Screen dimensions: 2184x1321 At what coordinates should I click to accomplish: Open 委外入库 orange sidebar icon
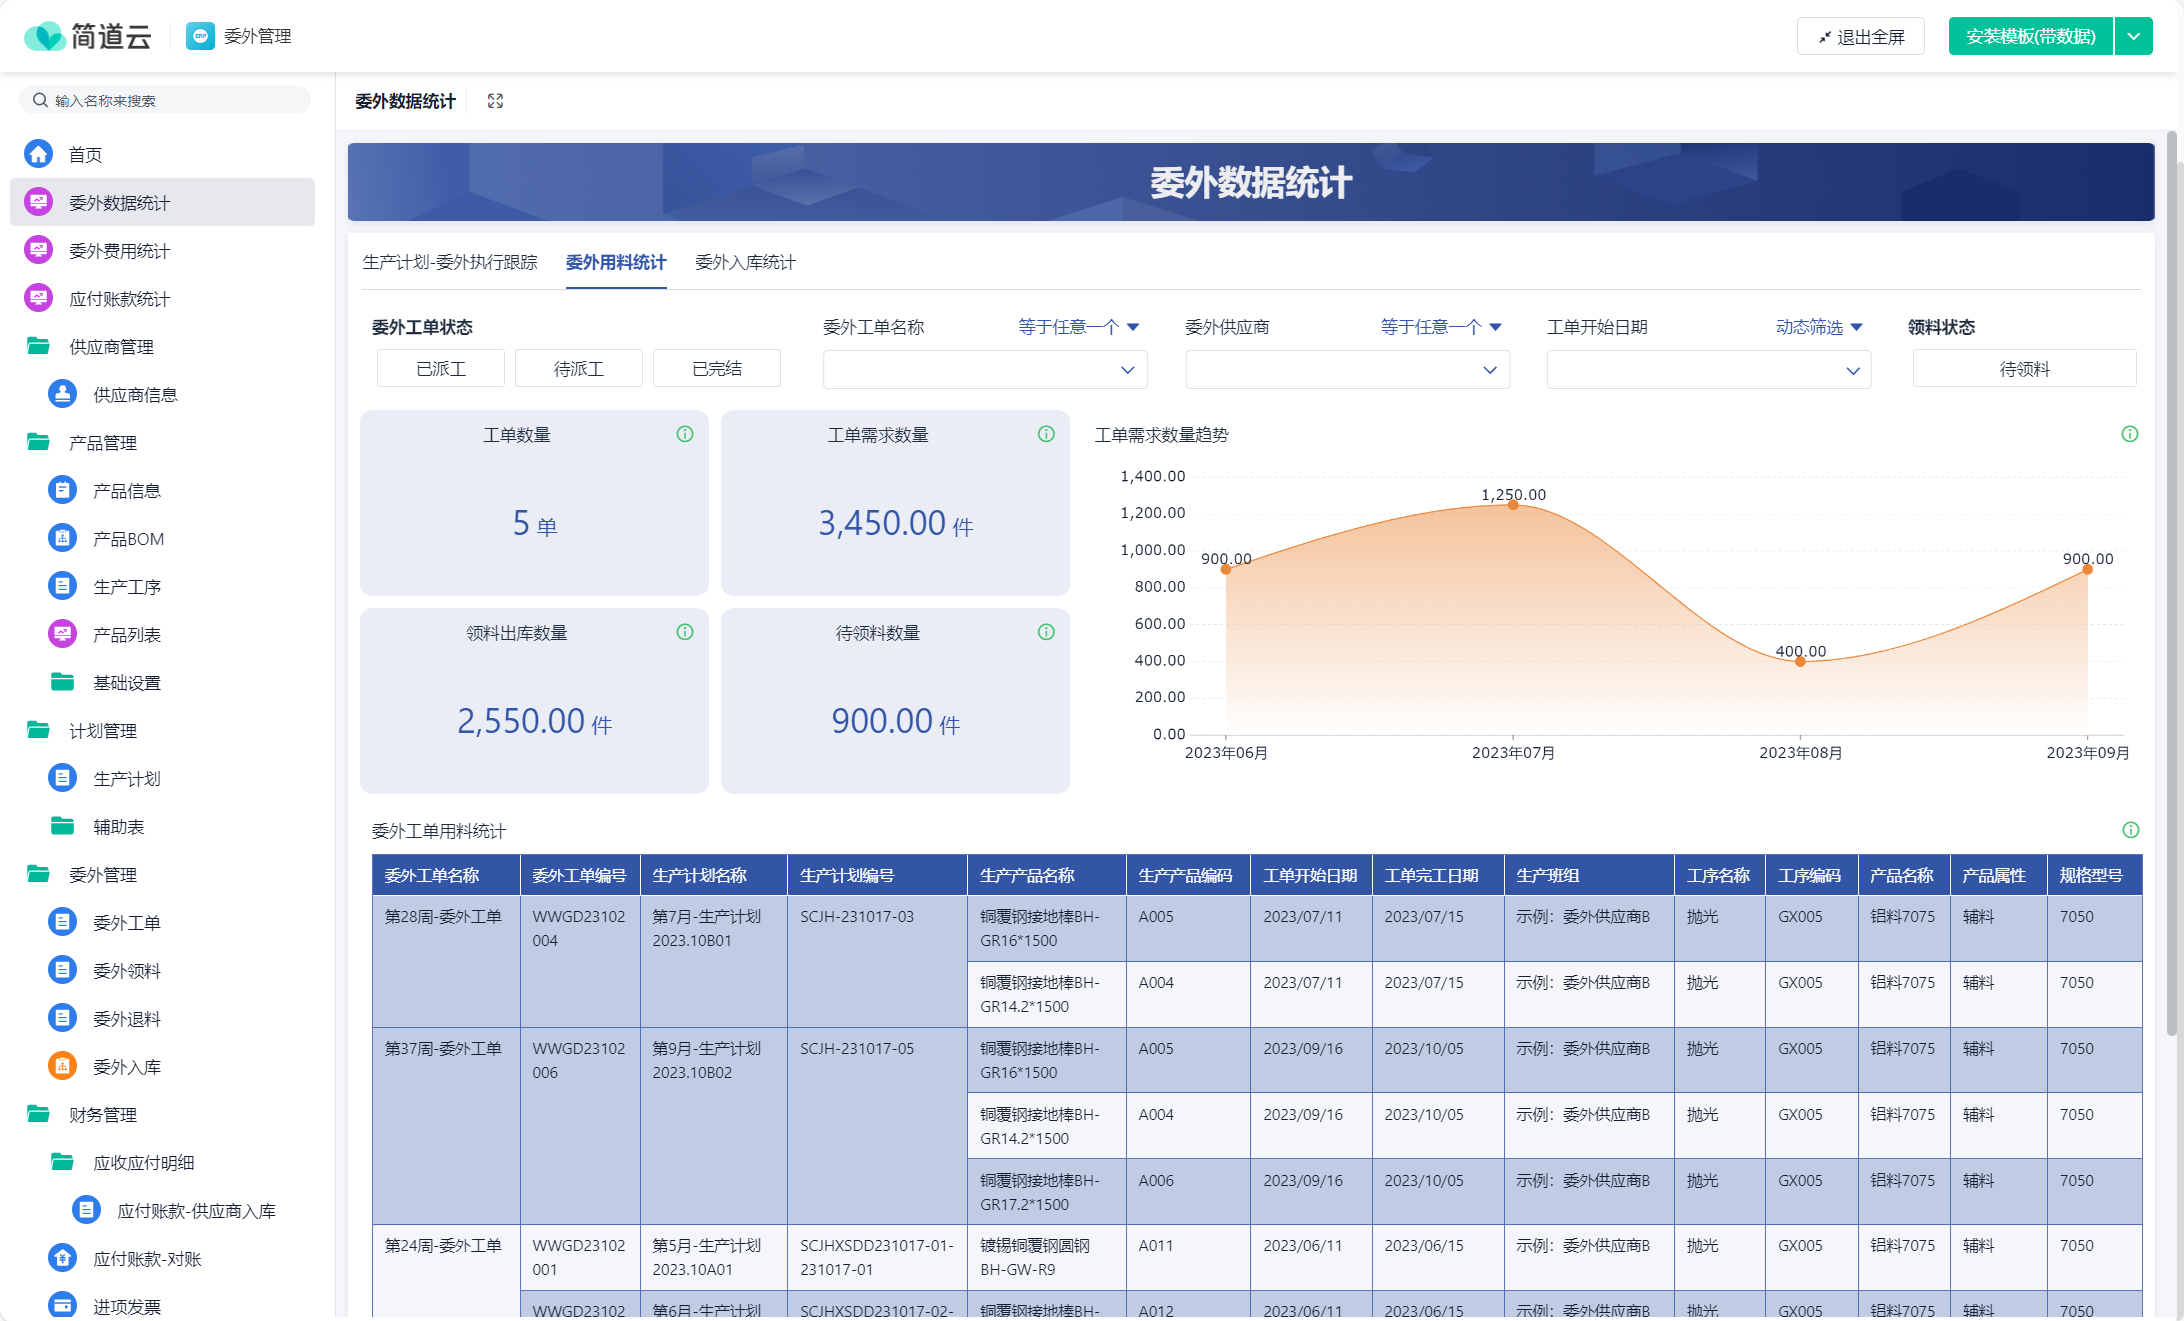point(62,1066)
